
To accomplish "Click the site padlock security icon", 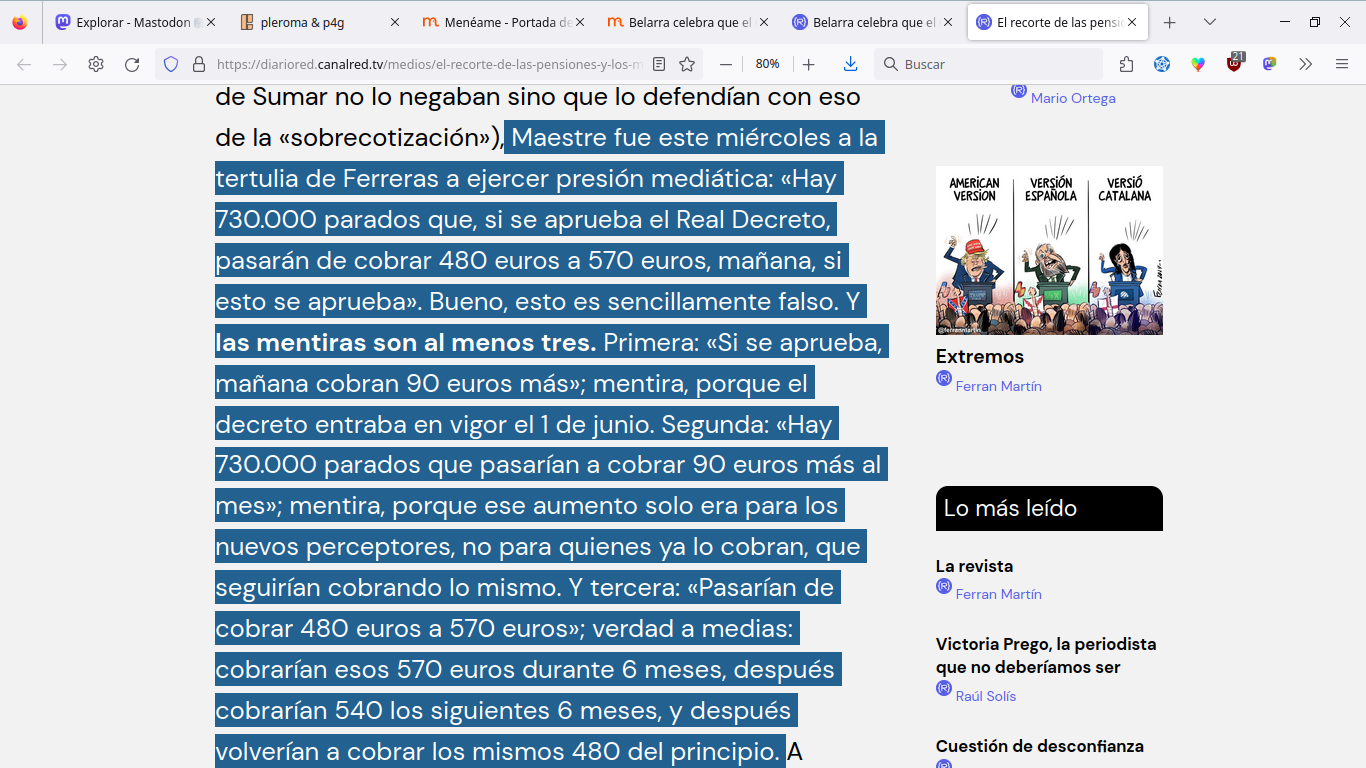I will tap(199, 64).
